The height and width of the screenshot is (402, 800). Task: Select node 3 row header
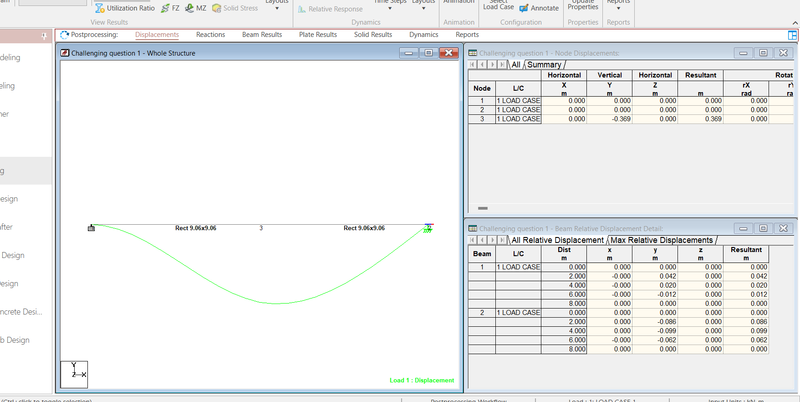click(482, 119)
